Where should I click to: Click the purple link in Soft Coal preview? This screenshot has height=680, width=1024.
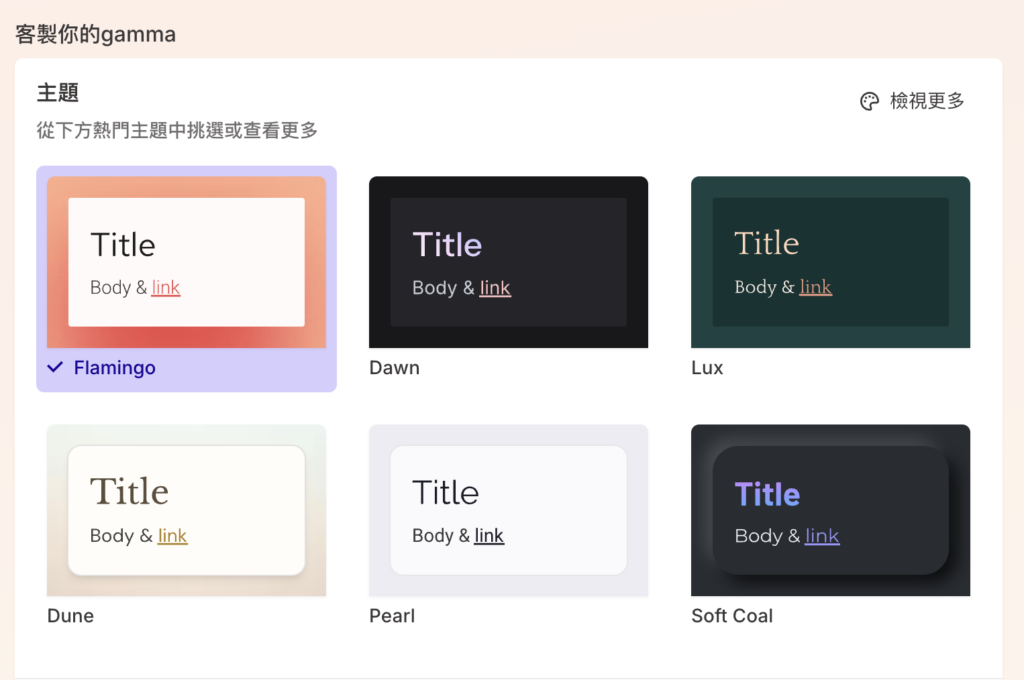pyautogui.click(x=822, y=536)
